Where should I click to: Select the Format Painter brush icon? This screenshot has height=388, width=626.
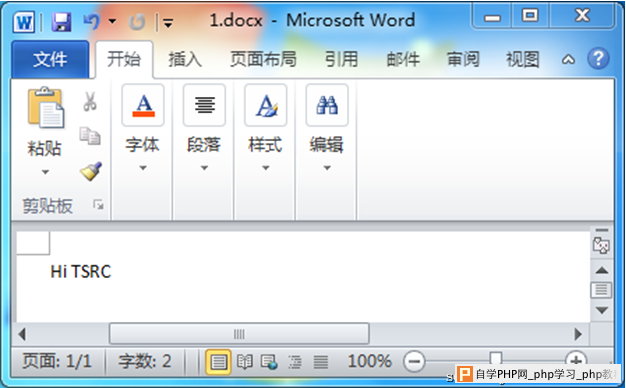click(91, 171)
